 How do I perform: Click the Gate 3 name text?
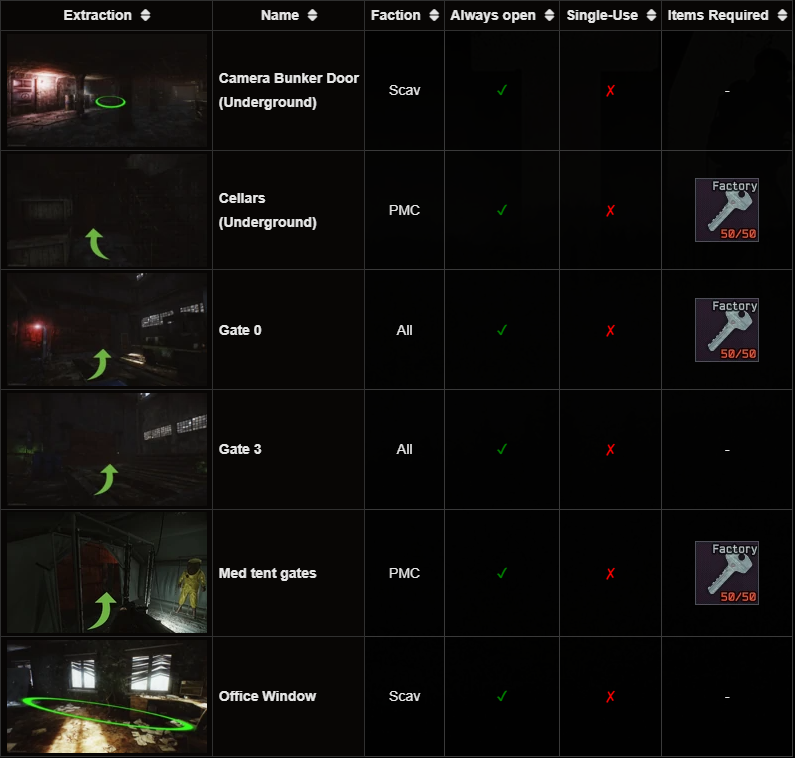pyautogui.click(x=240, y=449)
